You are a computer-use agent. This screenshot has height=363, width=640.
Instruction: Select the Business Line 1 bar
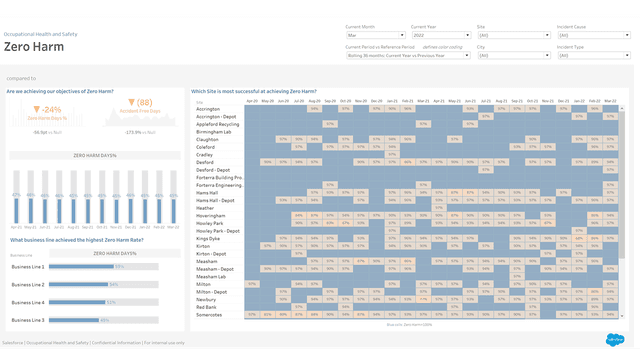coord(81,267)
